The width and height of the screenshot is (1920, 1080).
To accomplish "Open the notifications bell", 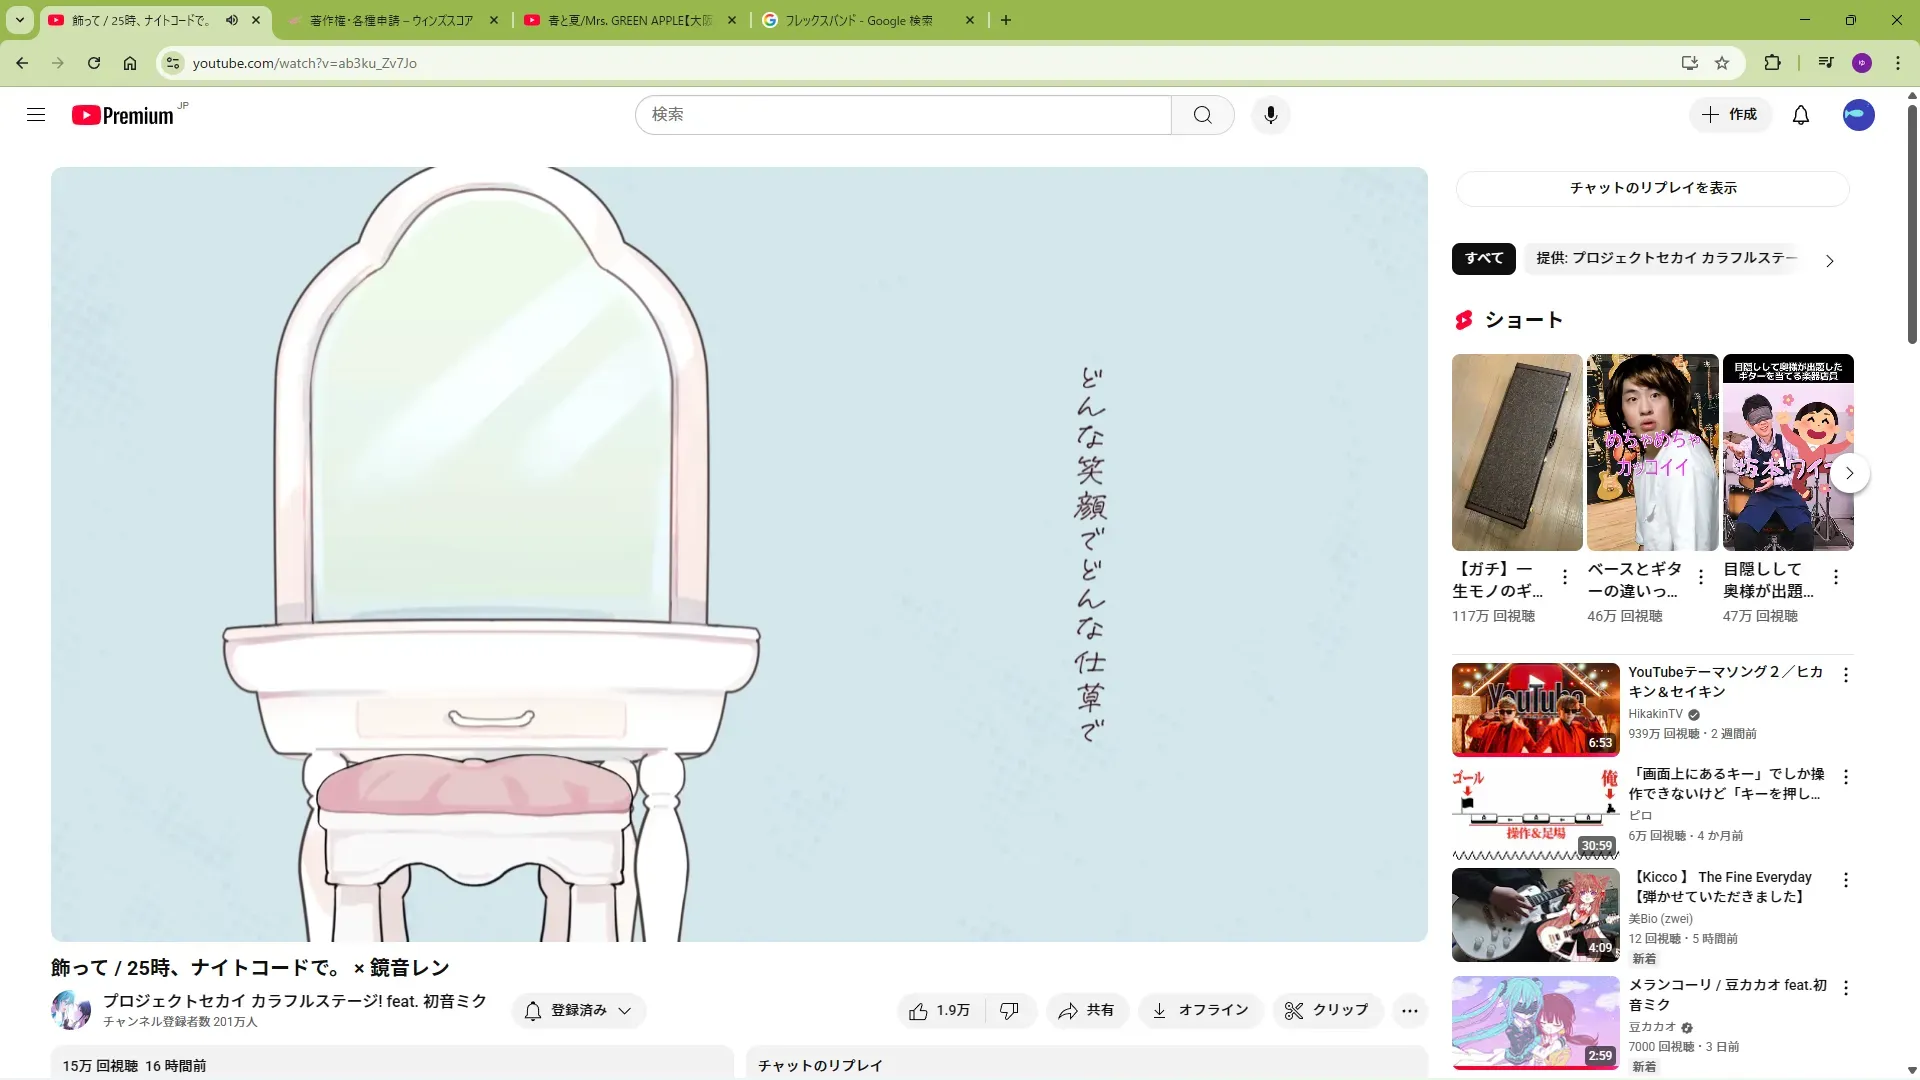I will coord(1800,115).
